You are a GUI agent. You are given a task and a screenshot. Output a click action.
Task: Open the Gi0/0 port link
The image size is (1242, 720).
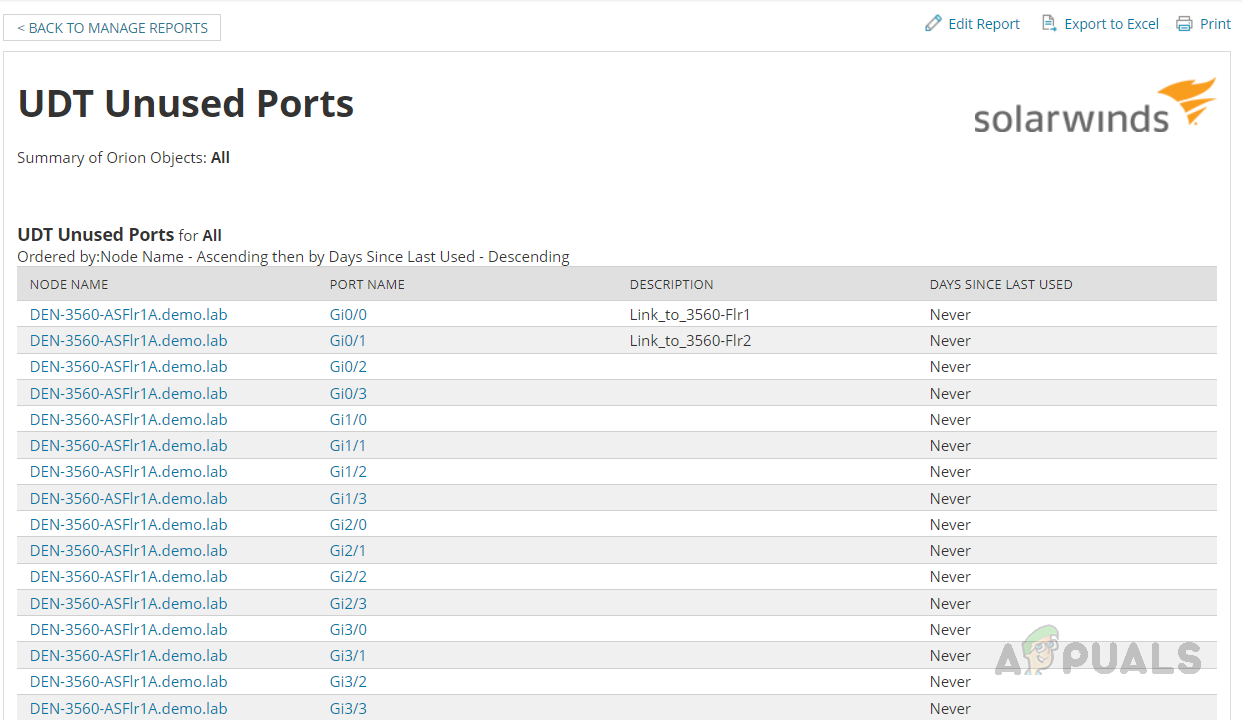(348, 314)
